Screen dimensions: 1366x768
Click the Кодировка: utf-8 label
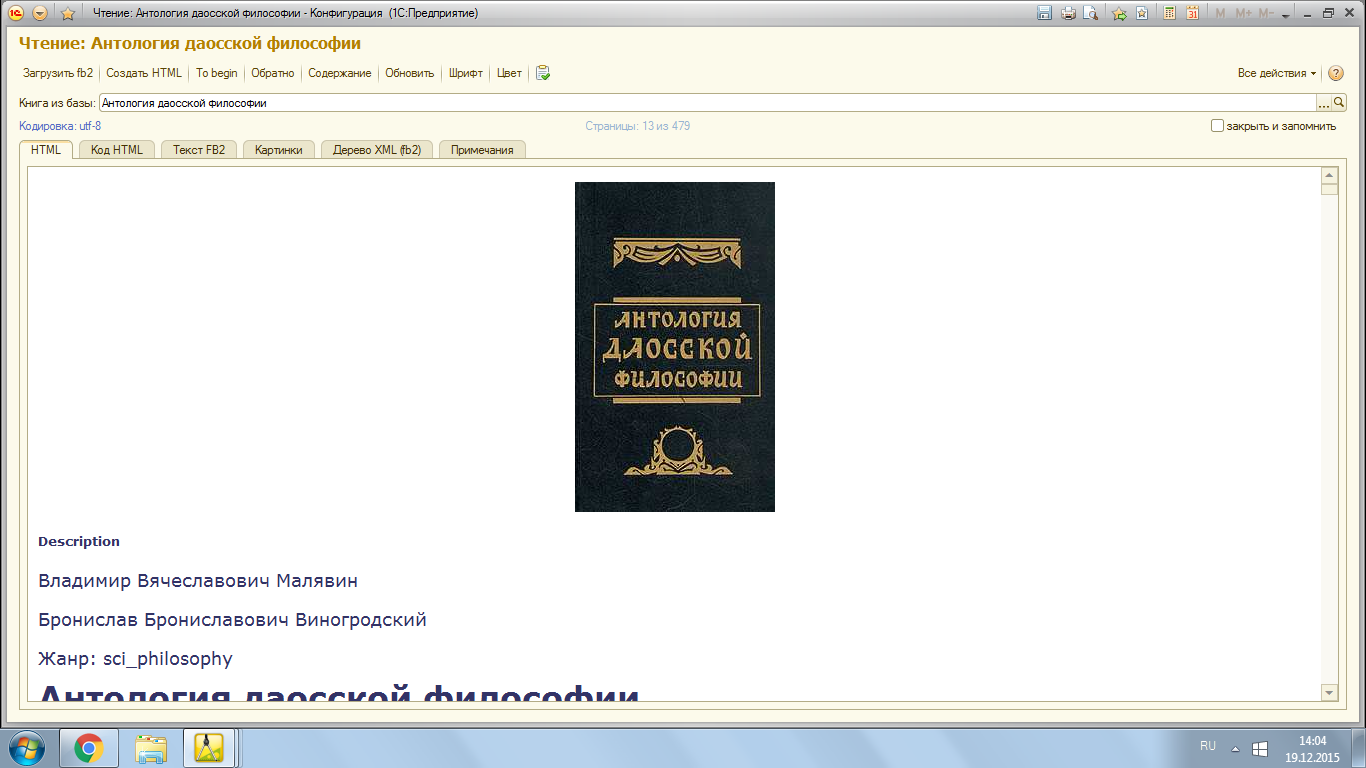[x=60, y=126]
